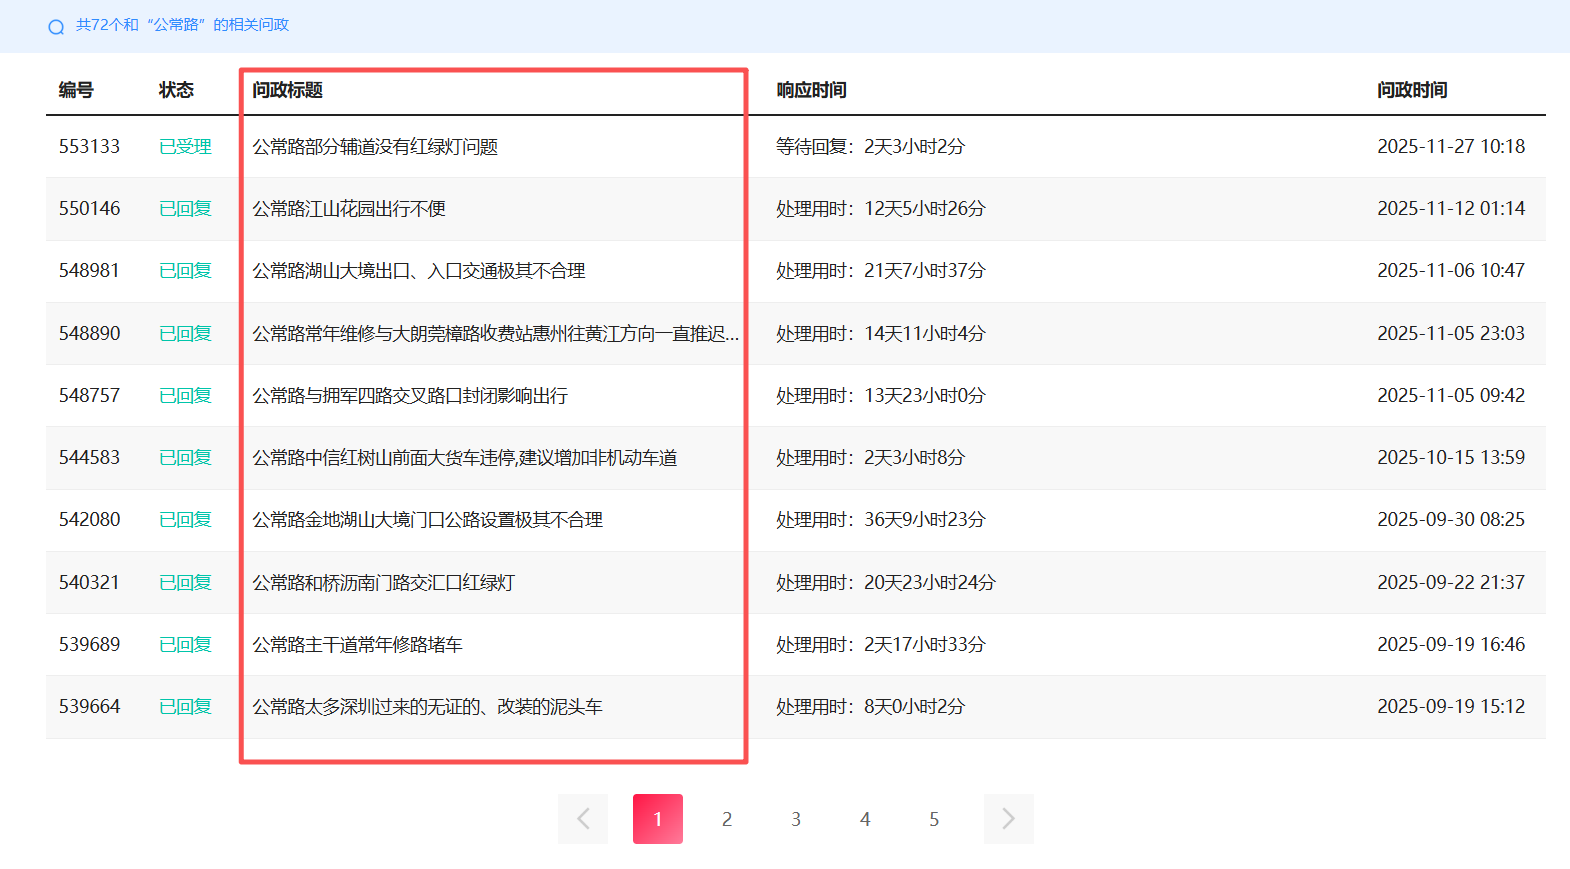This screenshot has height=869, width=1570.
Task: Open 公常路江山花园出行不便 entry
Action: pyautogui.click(x=349, y=209)
